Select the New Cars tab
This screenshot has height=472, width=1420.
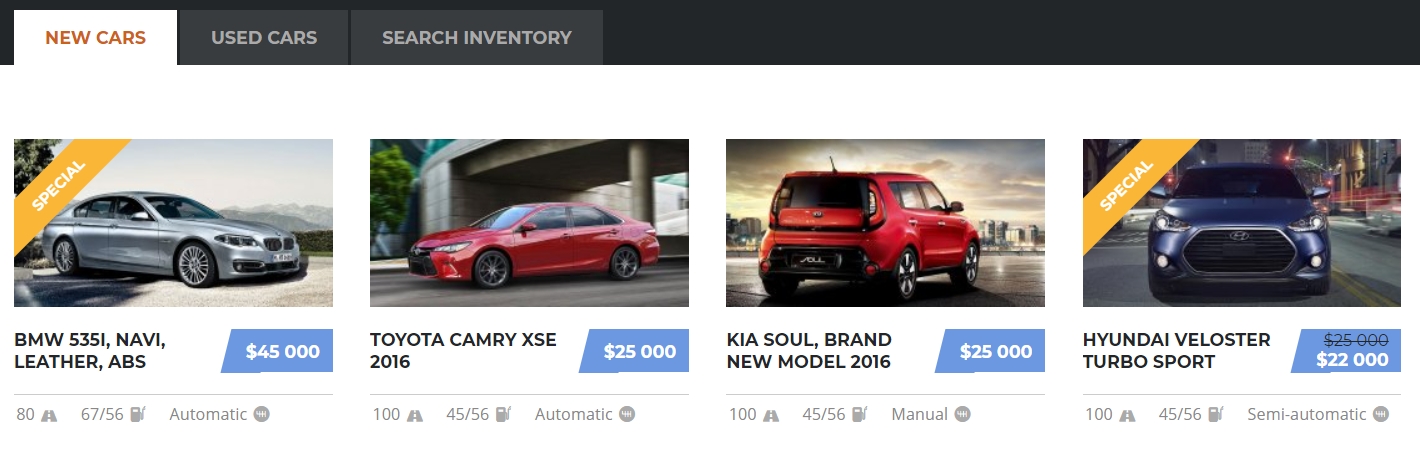coord(96,38)
